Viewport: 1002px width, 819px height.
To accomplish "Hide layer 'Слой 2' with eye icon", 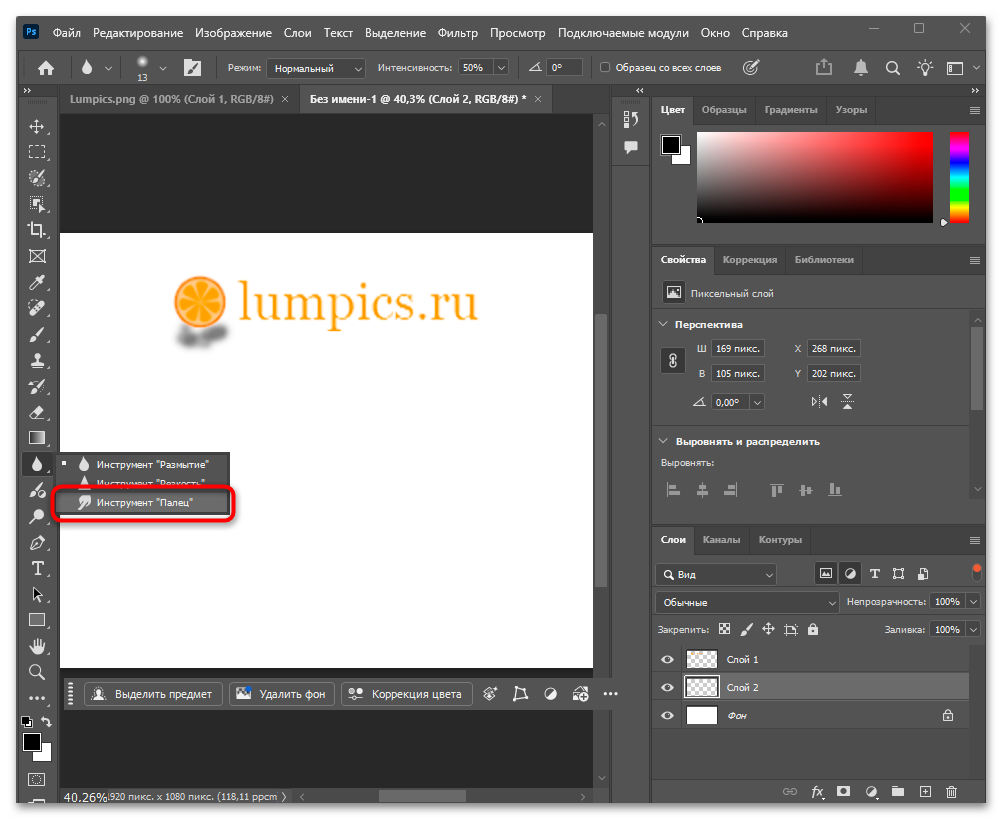I will point(667,688).
